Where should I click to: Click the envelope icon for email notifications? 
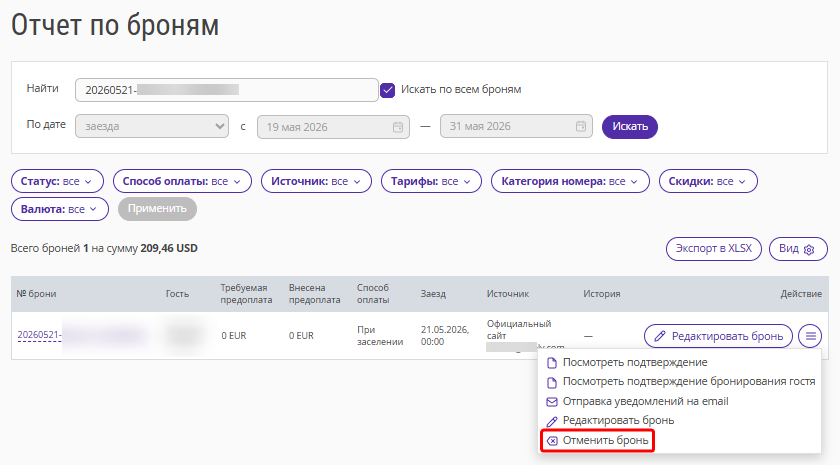pos(552,401)
